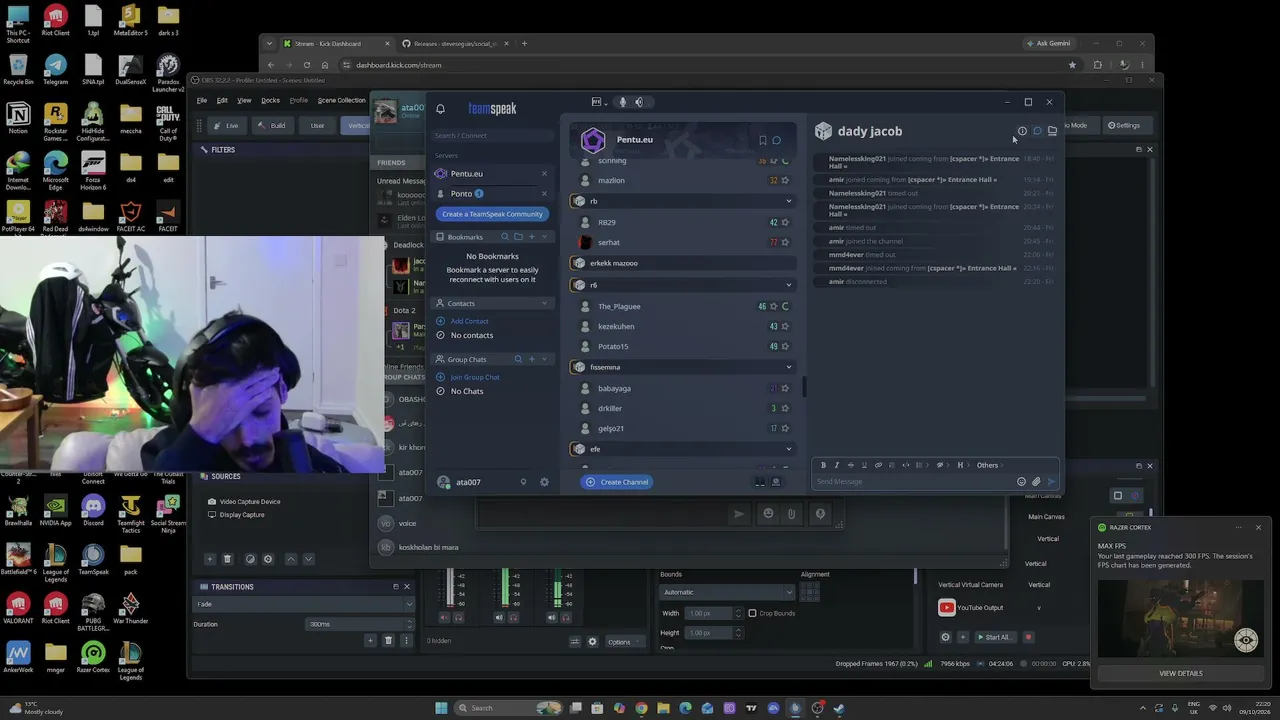
Task: Collapse the efe channel
Action: pyautogui.click(x=788, y=449)
